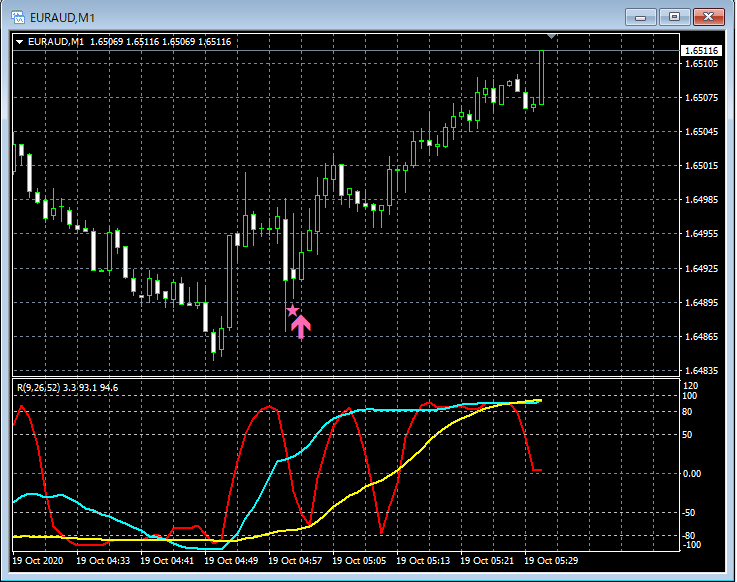Click the 19 Oct 05:21 time label
The width and height of the screenshot is (737, 582).
(487, 561)
